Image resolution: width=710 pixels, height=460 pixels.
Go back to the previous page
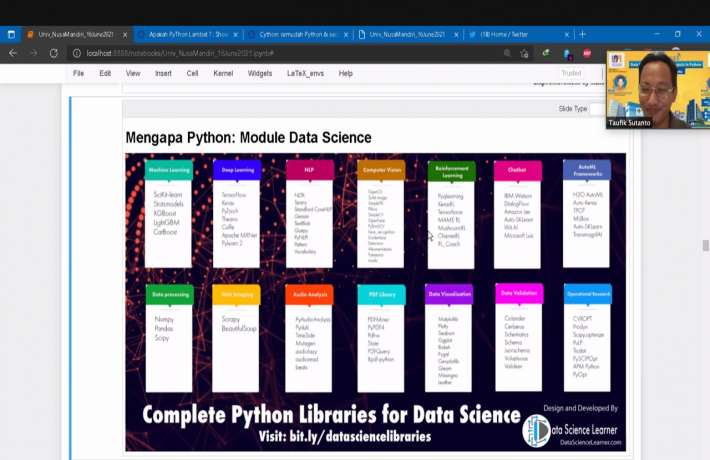pos(13,53)
